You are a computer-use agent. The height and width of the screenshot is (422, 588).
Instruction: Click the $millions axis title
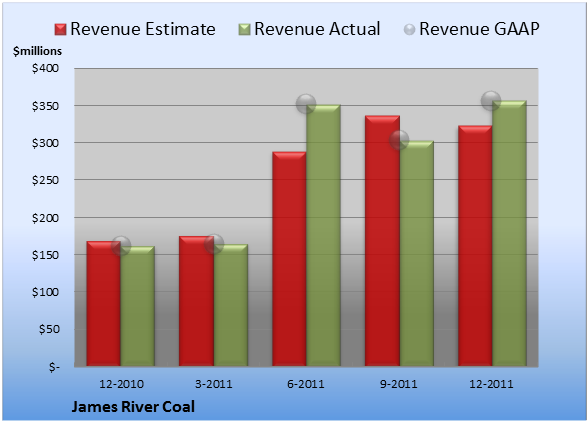(37, 51)
